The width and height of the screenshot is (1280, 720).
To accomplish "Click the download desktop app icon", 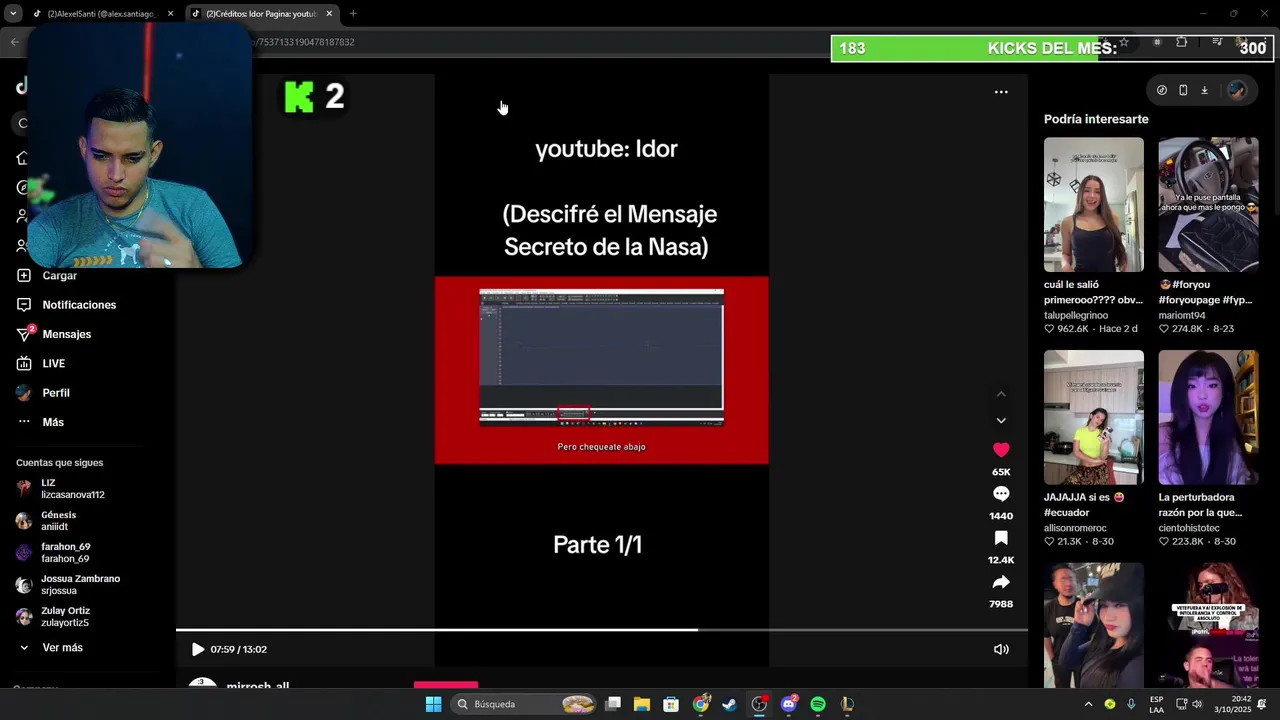I will click(x=1205, y=90).
